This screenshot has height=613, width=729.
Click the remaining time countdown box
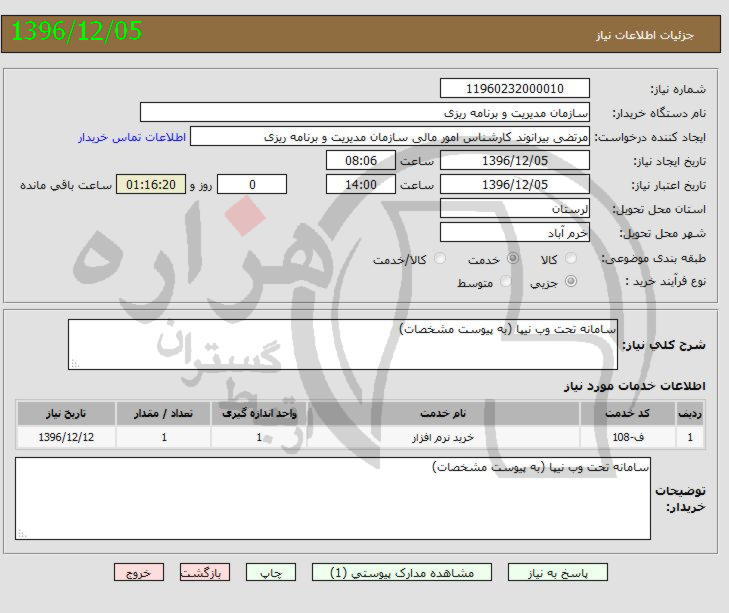click(x=152, y=185)
